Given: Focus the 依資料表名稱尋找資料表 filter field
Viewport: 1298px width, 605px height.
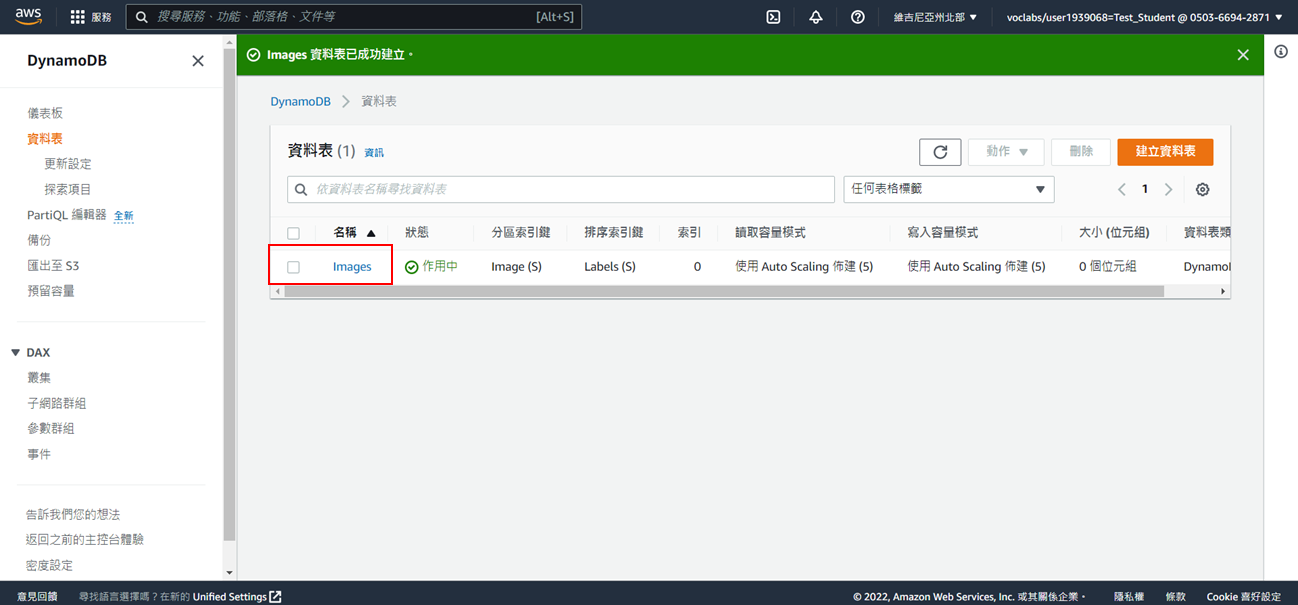Looking at the screenshot, I should 561,190.
